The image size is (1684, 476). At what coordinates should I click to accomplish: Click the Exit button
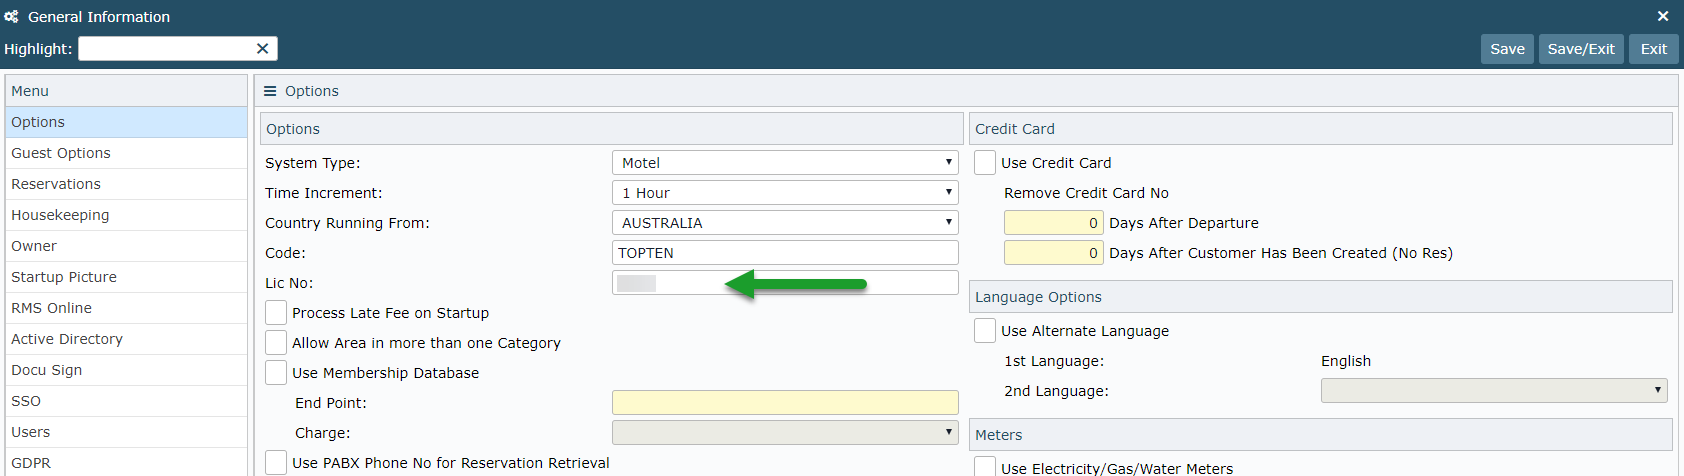tap(1653, 49)
